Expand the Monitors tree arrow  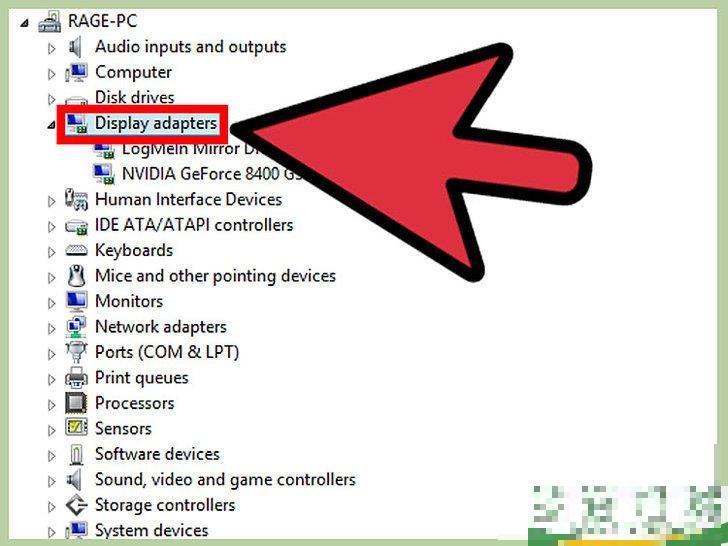pos(51,303)
